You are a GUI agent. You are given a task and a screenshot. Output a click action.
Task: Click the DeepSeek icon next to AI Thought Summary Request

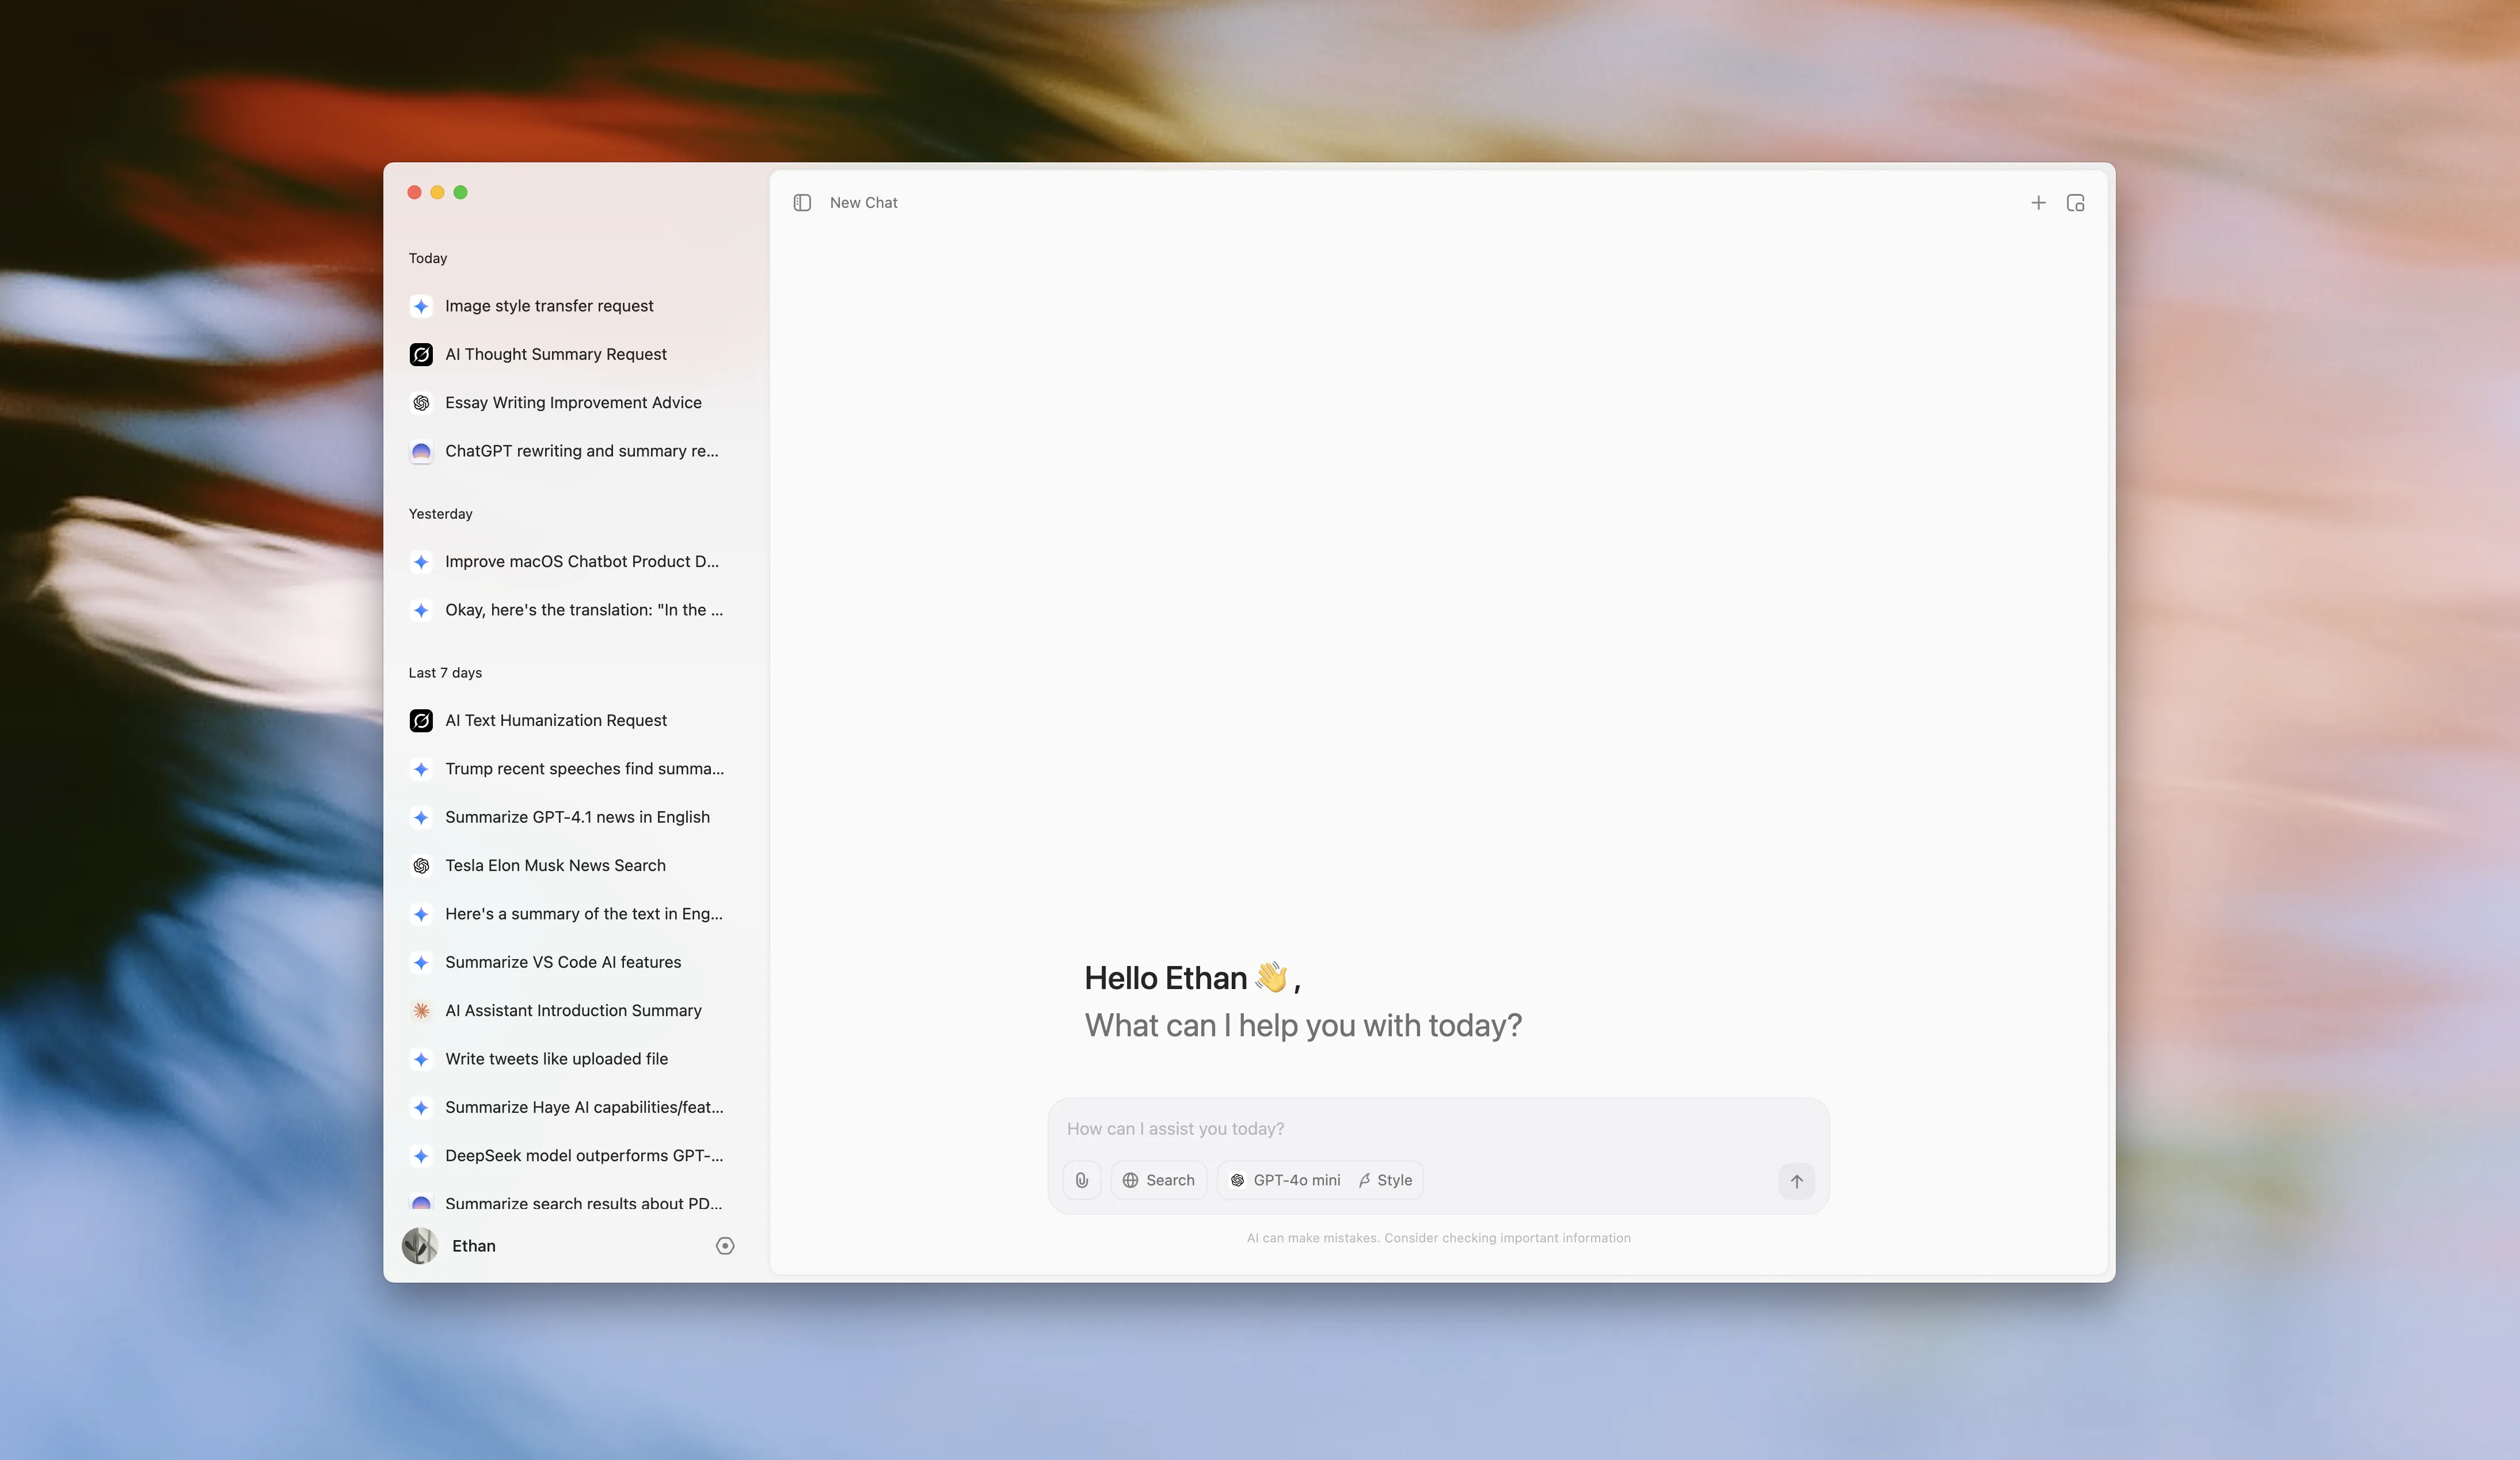coord(421,354)
